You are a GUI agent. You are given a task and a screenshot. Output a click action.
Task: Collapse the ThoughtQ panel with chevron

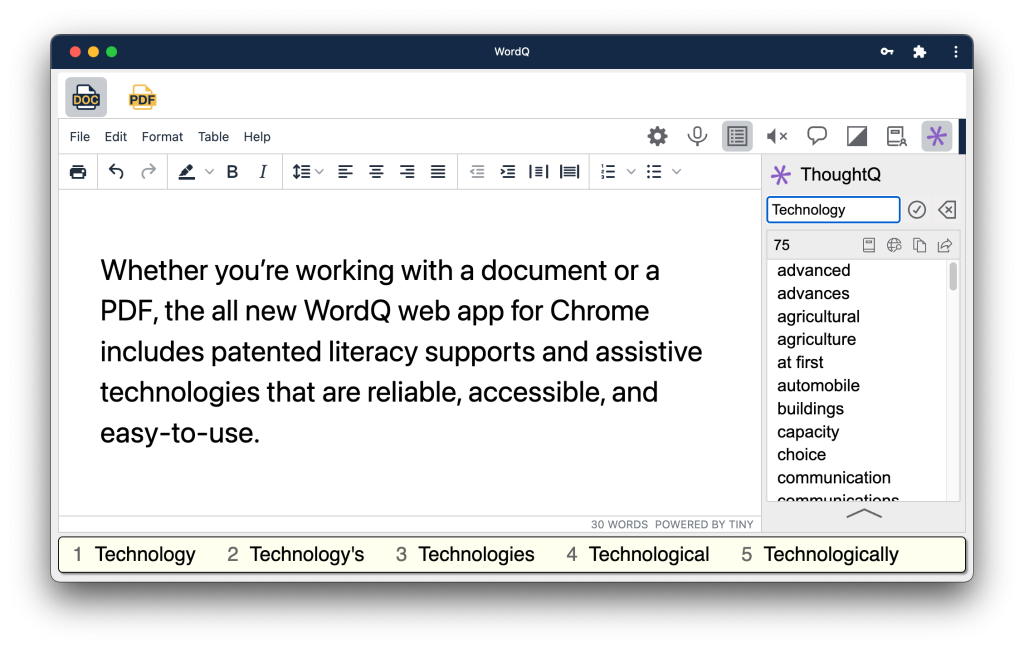click(863, 514)
